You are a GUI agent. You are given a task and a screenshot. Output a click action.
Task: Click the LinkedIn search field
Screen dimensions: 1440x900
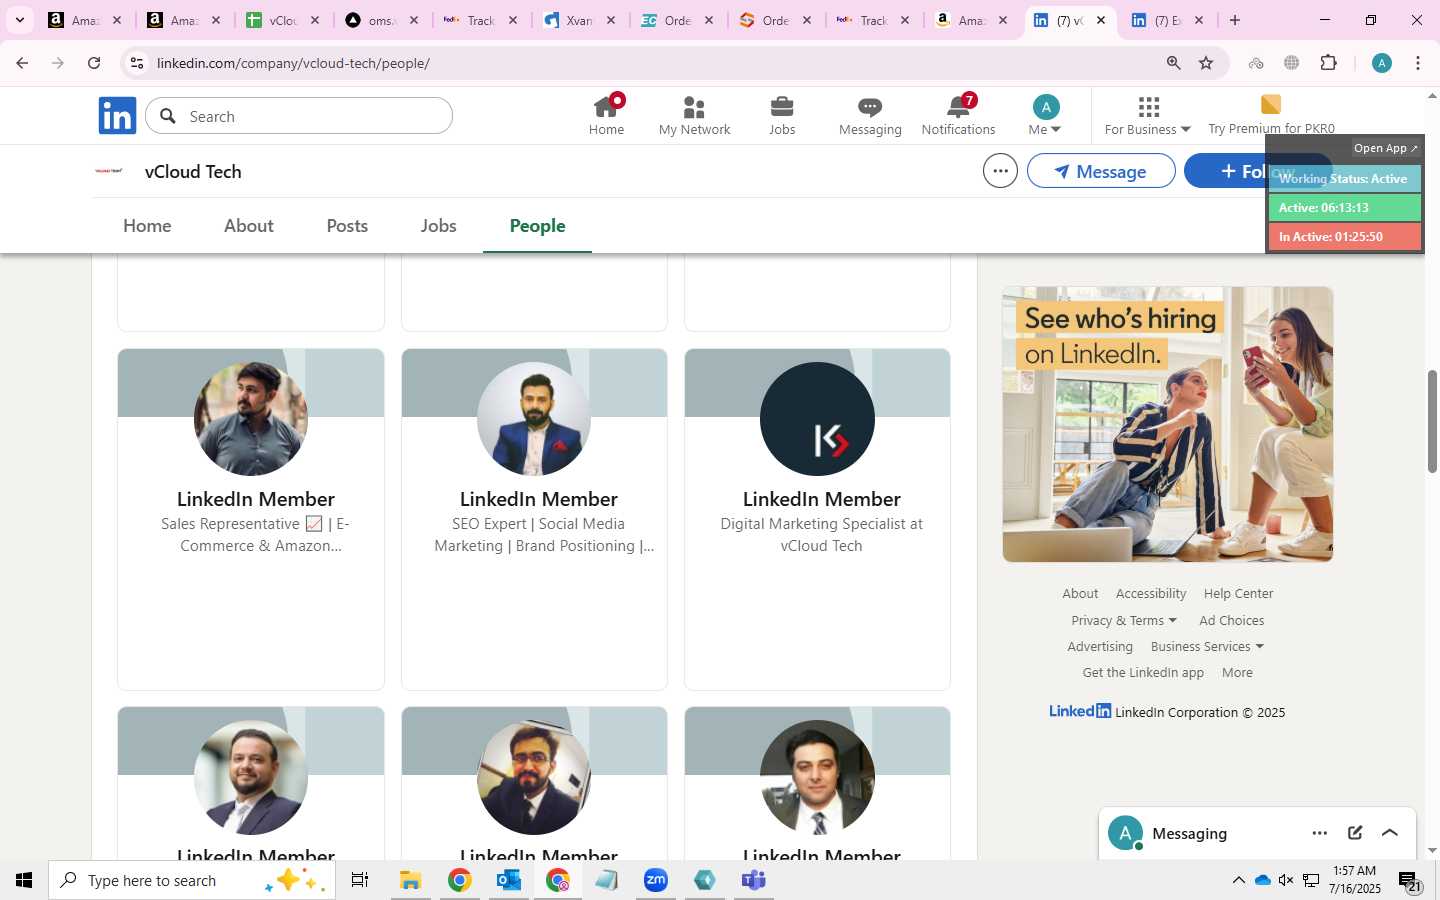(x=299, y=116)
